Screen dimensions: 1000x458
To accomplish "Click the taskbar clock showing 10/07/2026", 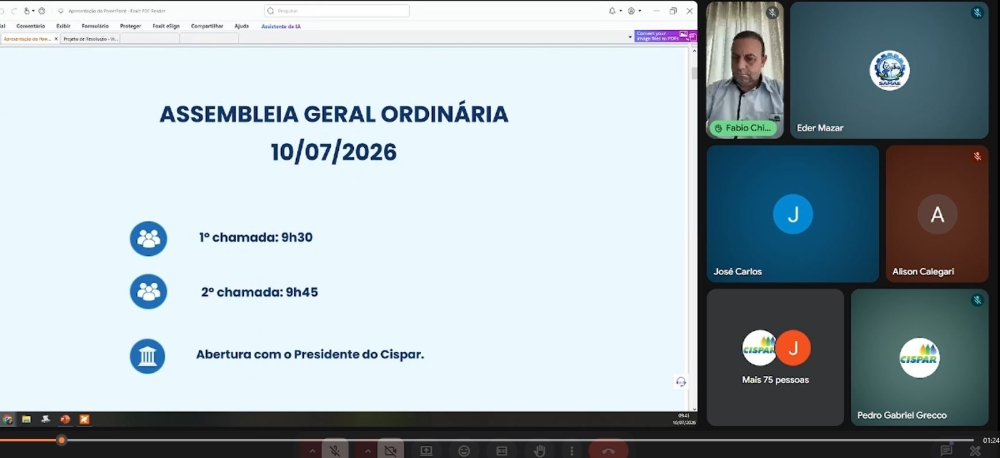I will pyautogui.click(x=684, y=419).
